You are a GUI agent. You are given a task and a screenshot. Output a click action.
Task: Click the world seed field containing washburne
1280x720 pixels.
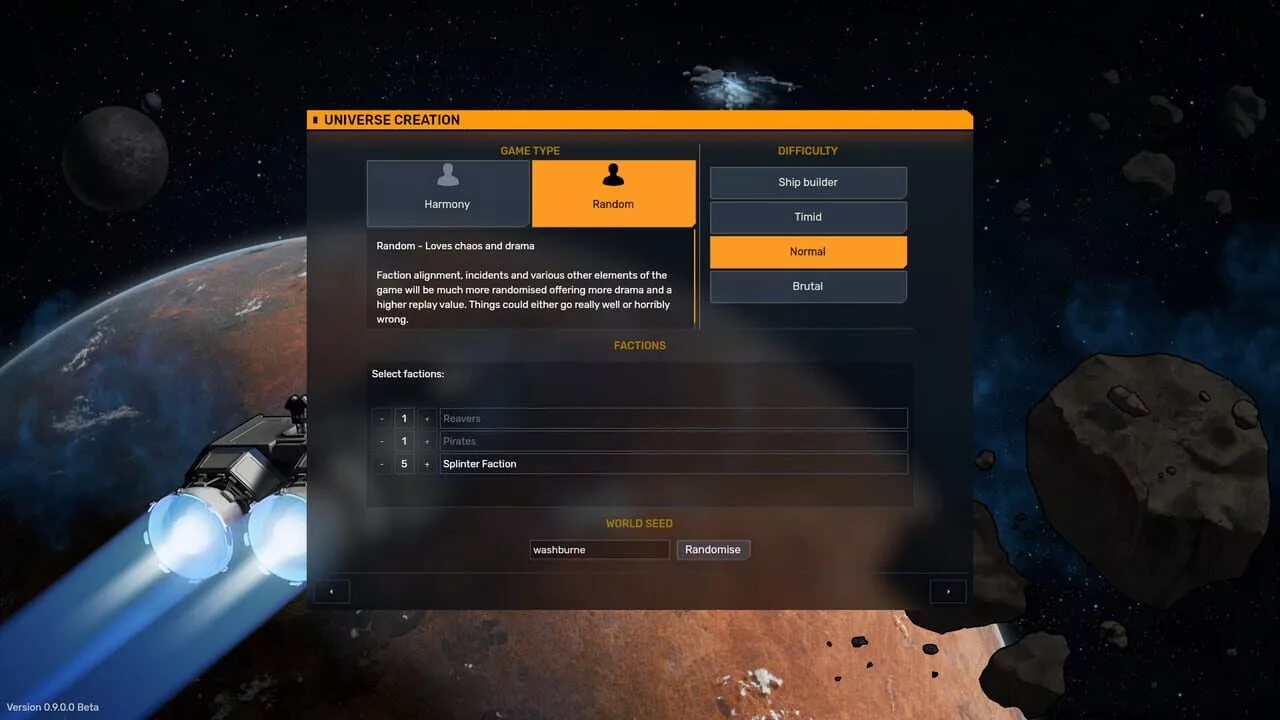(x=599, y=550)
